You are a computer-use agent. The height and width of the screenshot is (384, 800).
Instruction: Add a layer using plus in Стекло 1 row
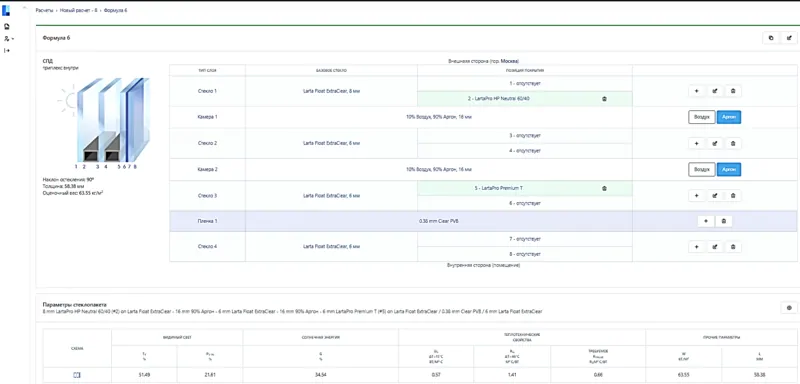click(696, 91)
